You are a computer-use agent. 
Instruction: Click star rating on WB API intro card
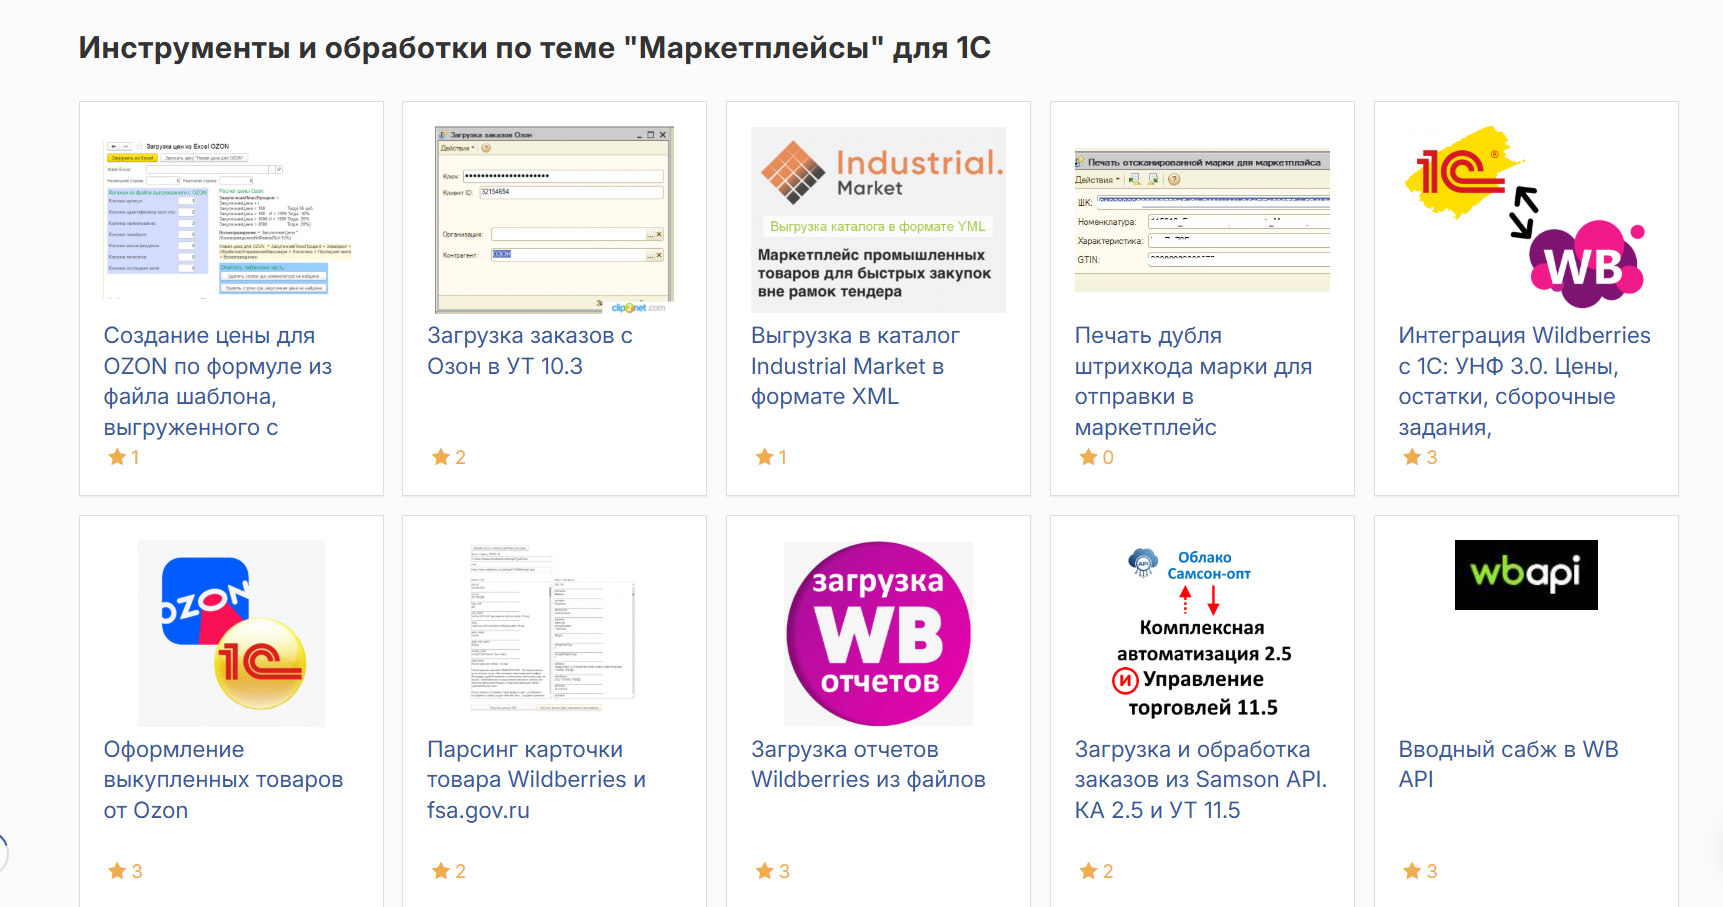[1420, 871]
